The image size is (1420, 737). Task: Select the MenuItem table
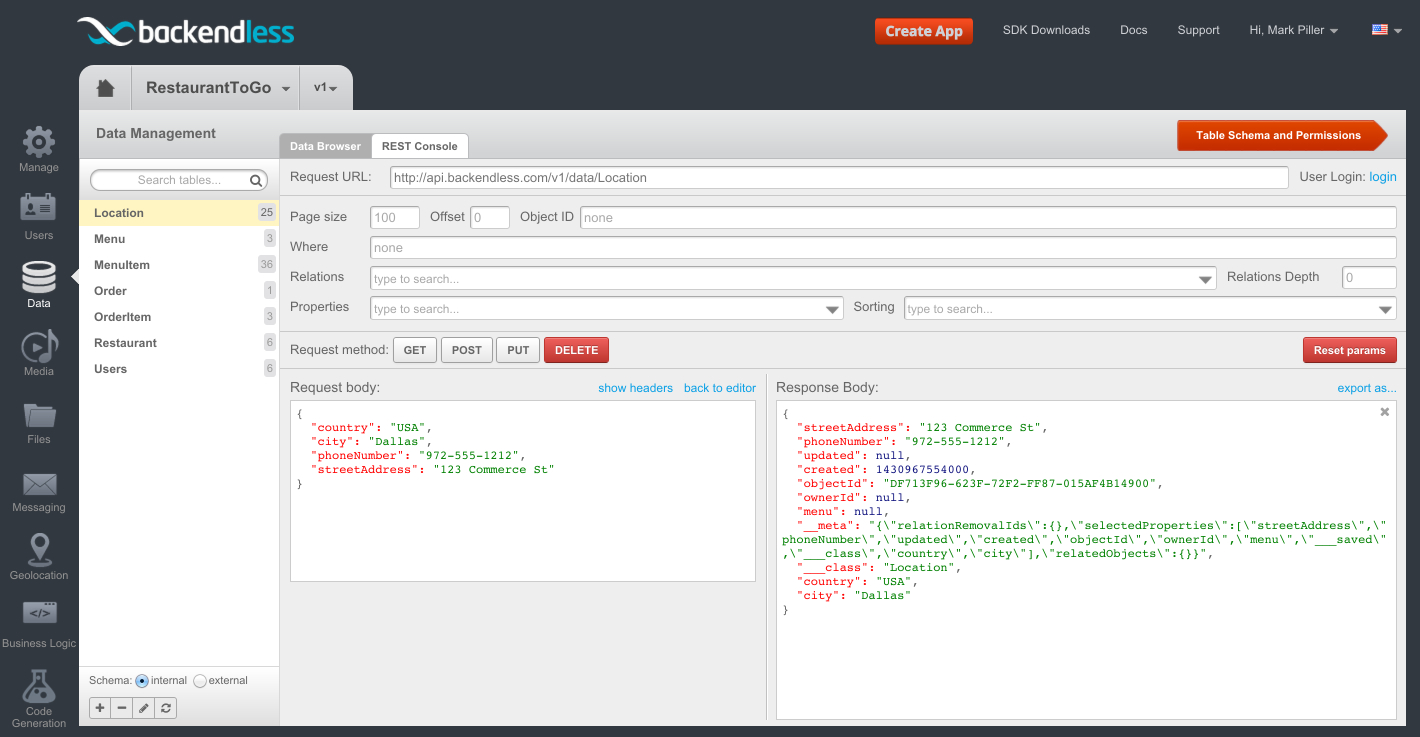coord(180,265)
